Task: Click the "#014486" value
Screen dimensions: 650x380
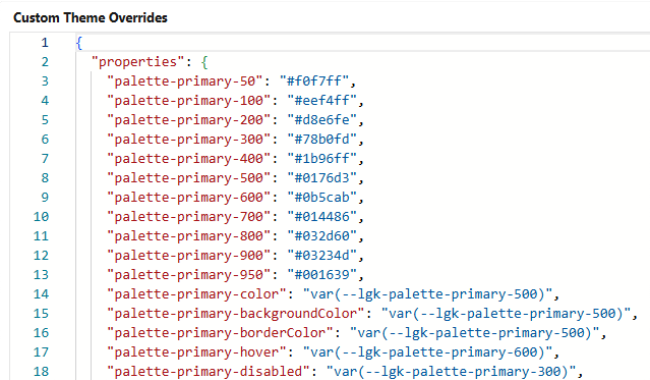Action: click(x=322, y=217)
